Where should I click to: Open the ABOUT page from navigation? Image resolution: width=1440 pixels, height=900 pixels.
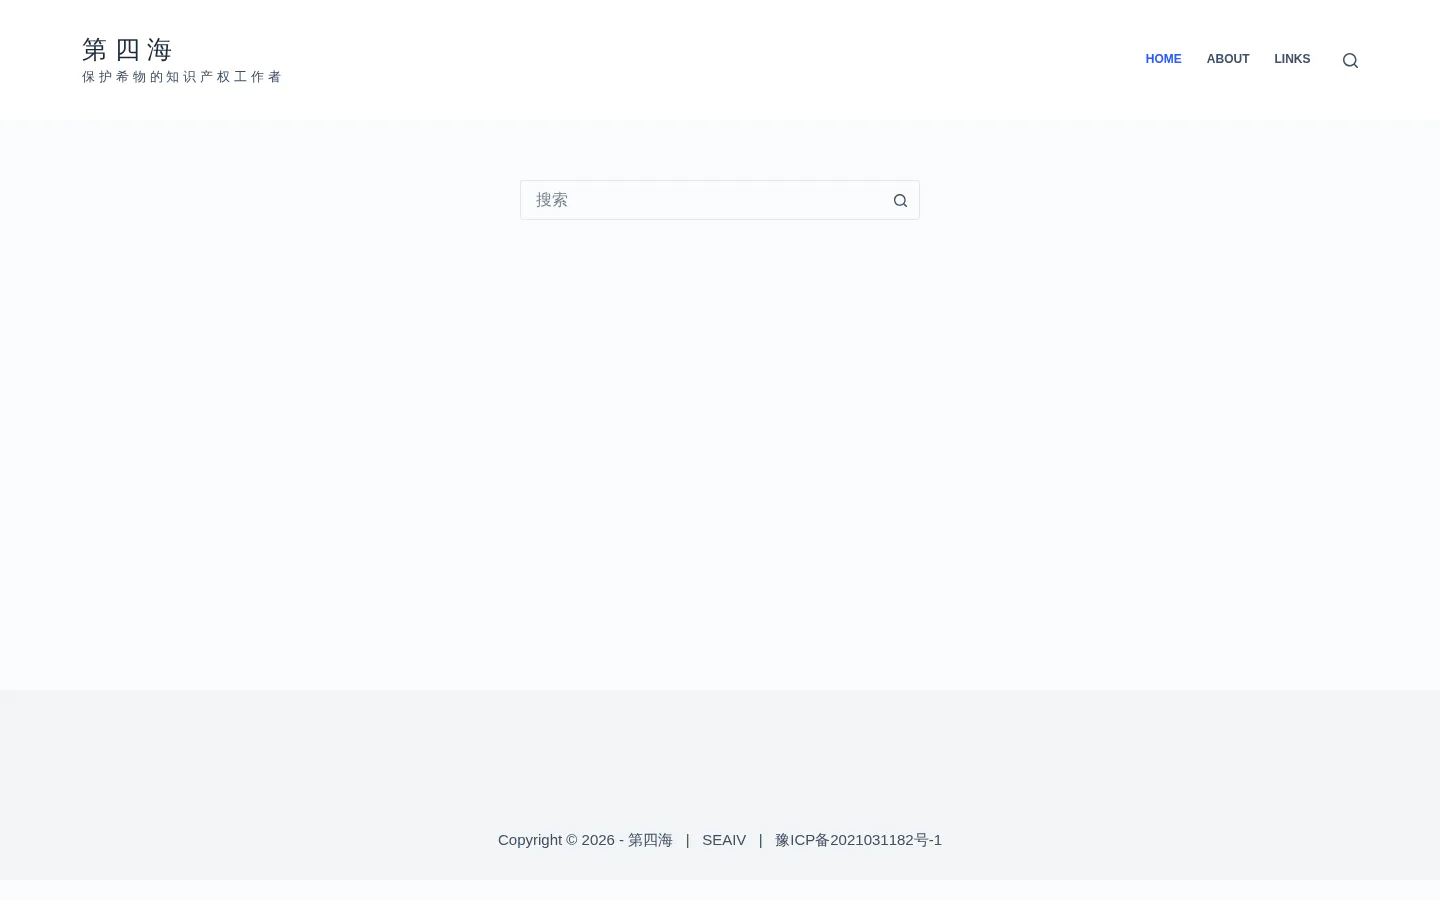(x=1228, y=59)
